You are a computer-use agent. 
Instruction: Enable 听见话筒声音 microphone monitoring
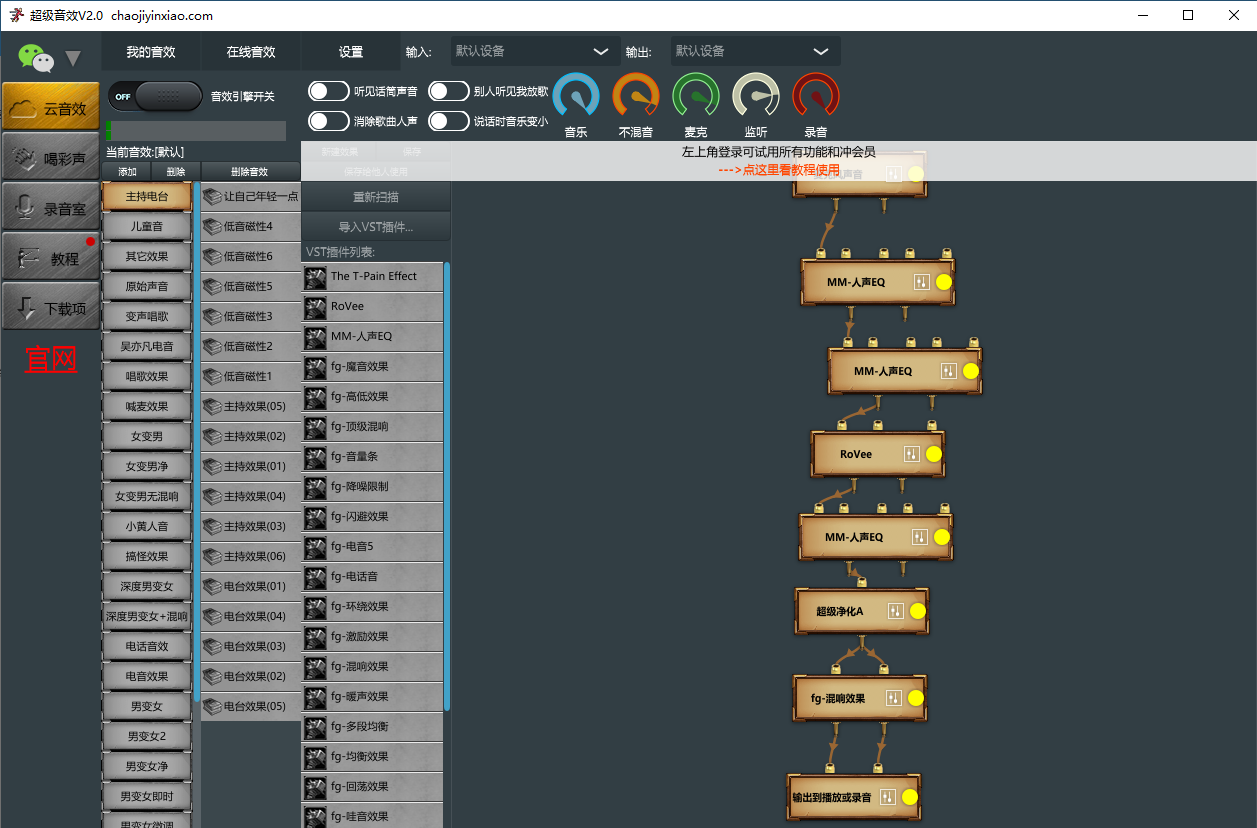click(328, 90)
